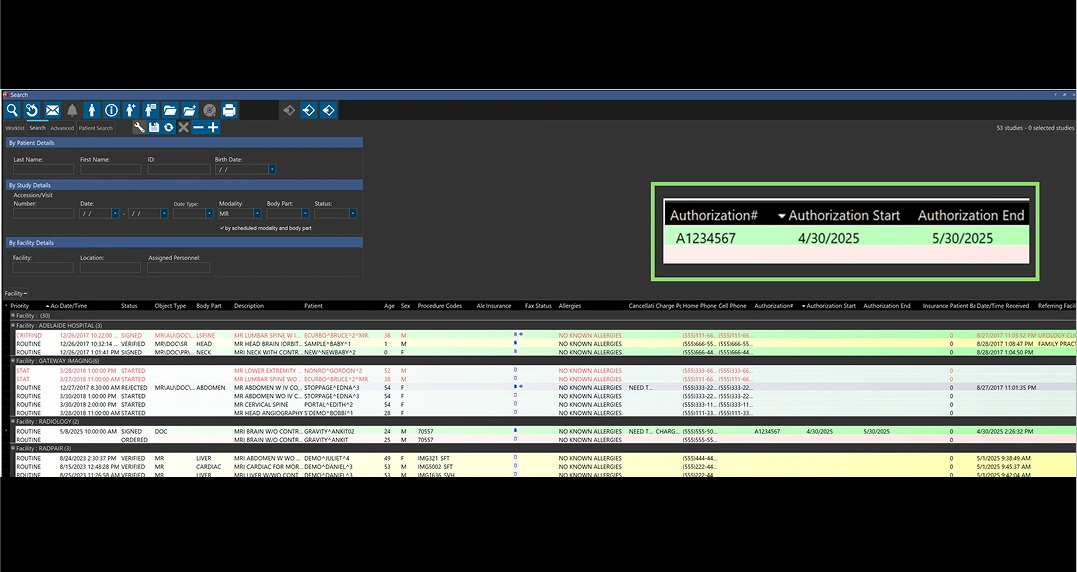
Task: Toggle by scheduled modality and body part
Action: tap(222, 228)
